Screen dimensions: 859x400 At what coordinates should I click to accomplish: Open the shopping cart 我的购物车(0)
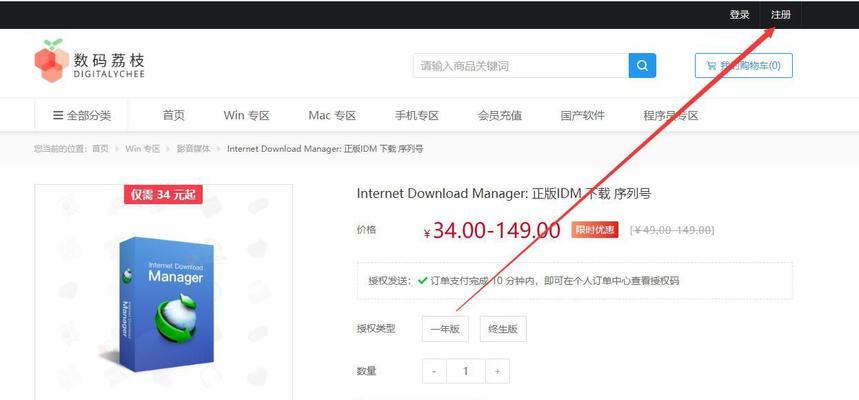coord(743,66)
